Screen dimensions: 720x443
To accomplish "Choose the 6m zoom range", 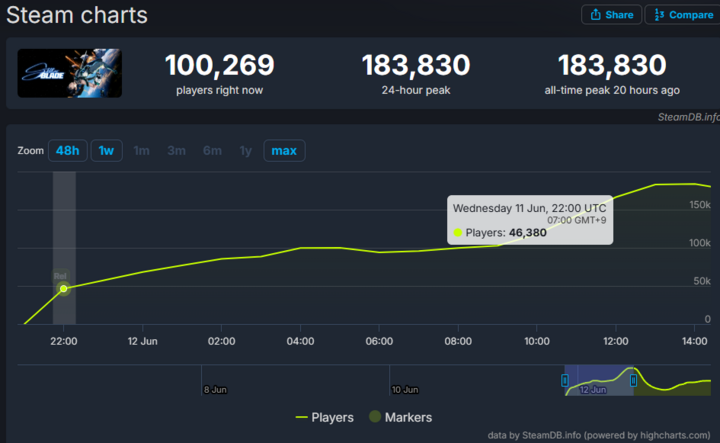I will 212,151.
